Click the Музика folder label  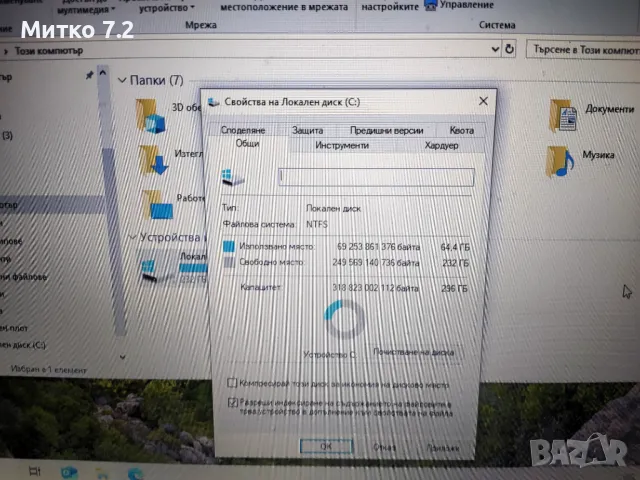[x=598, y=155]
